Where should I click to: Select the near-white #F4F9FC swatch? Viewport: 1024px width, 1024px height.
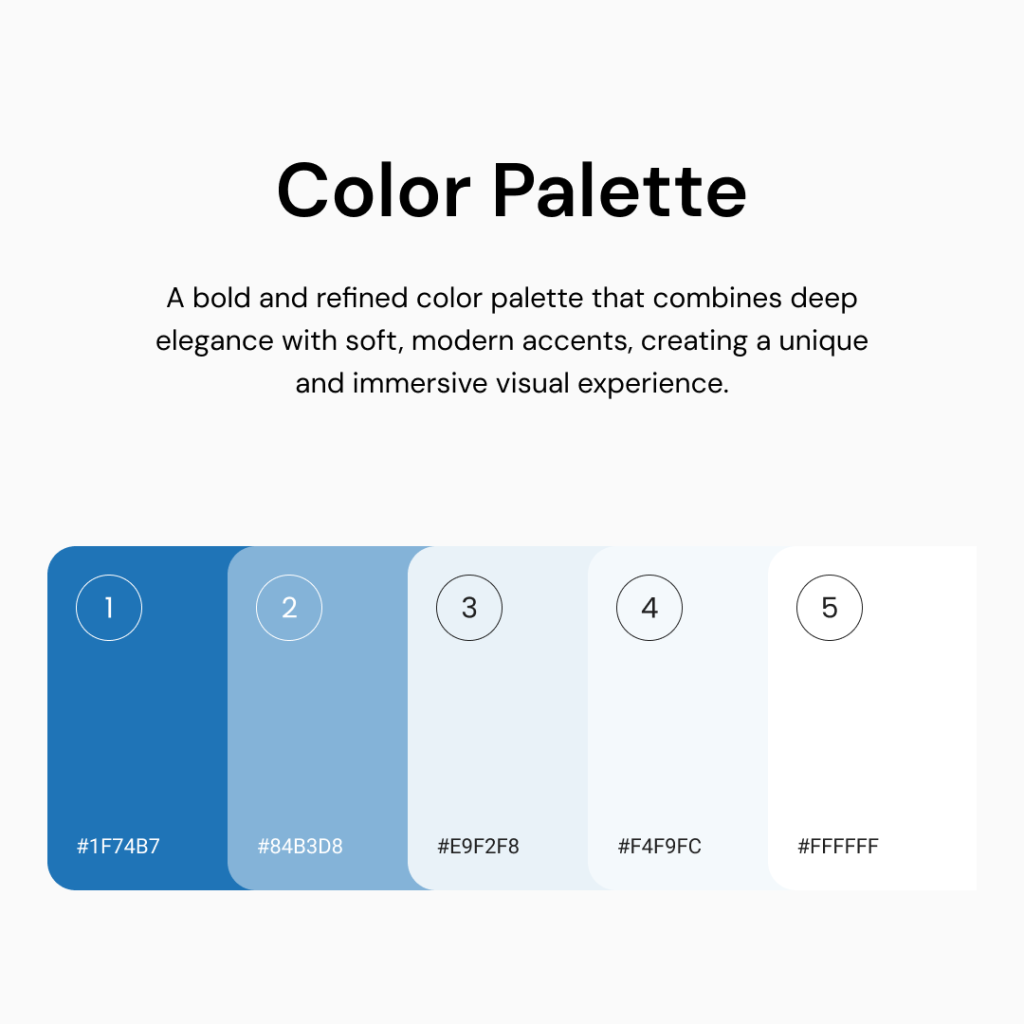point(679,718)
